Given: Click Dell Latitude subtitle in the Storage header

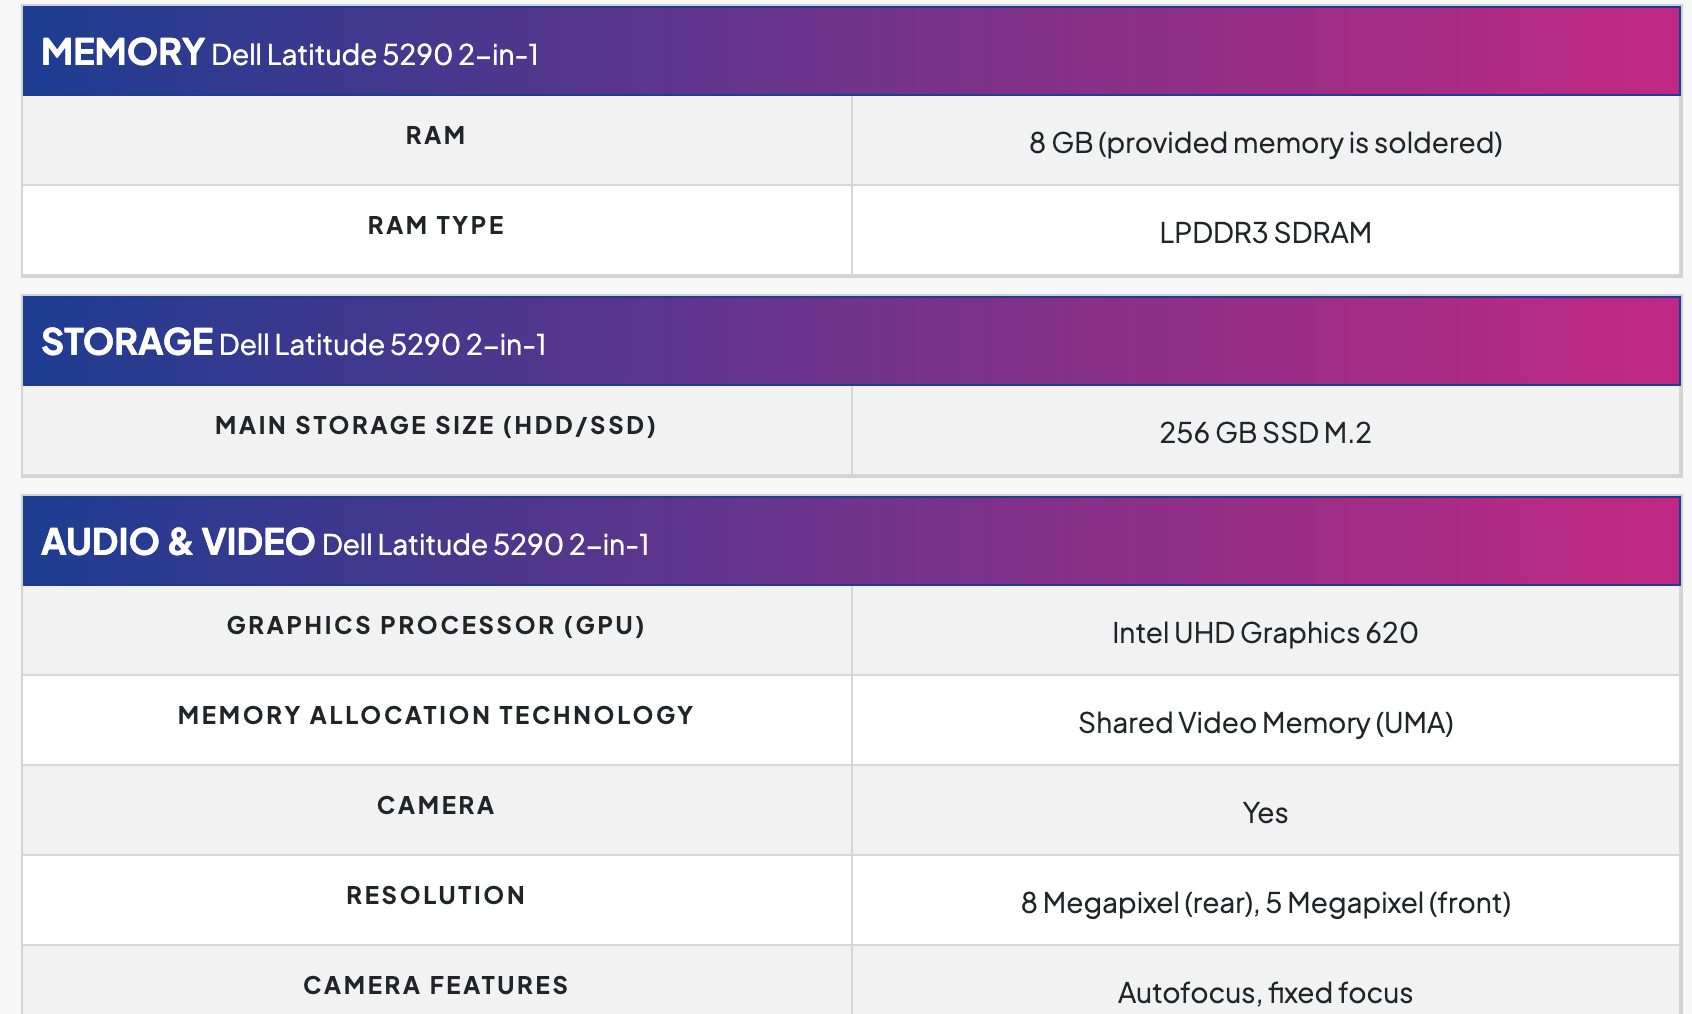Looking at the screenshot, I should [x=383, y=345].
